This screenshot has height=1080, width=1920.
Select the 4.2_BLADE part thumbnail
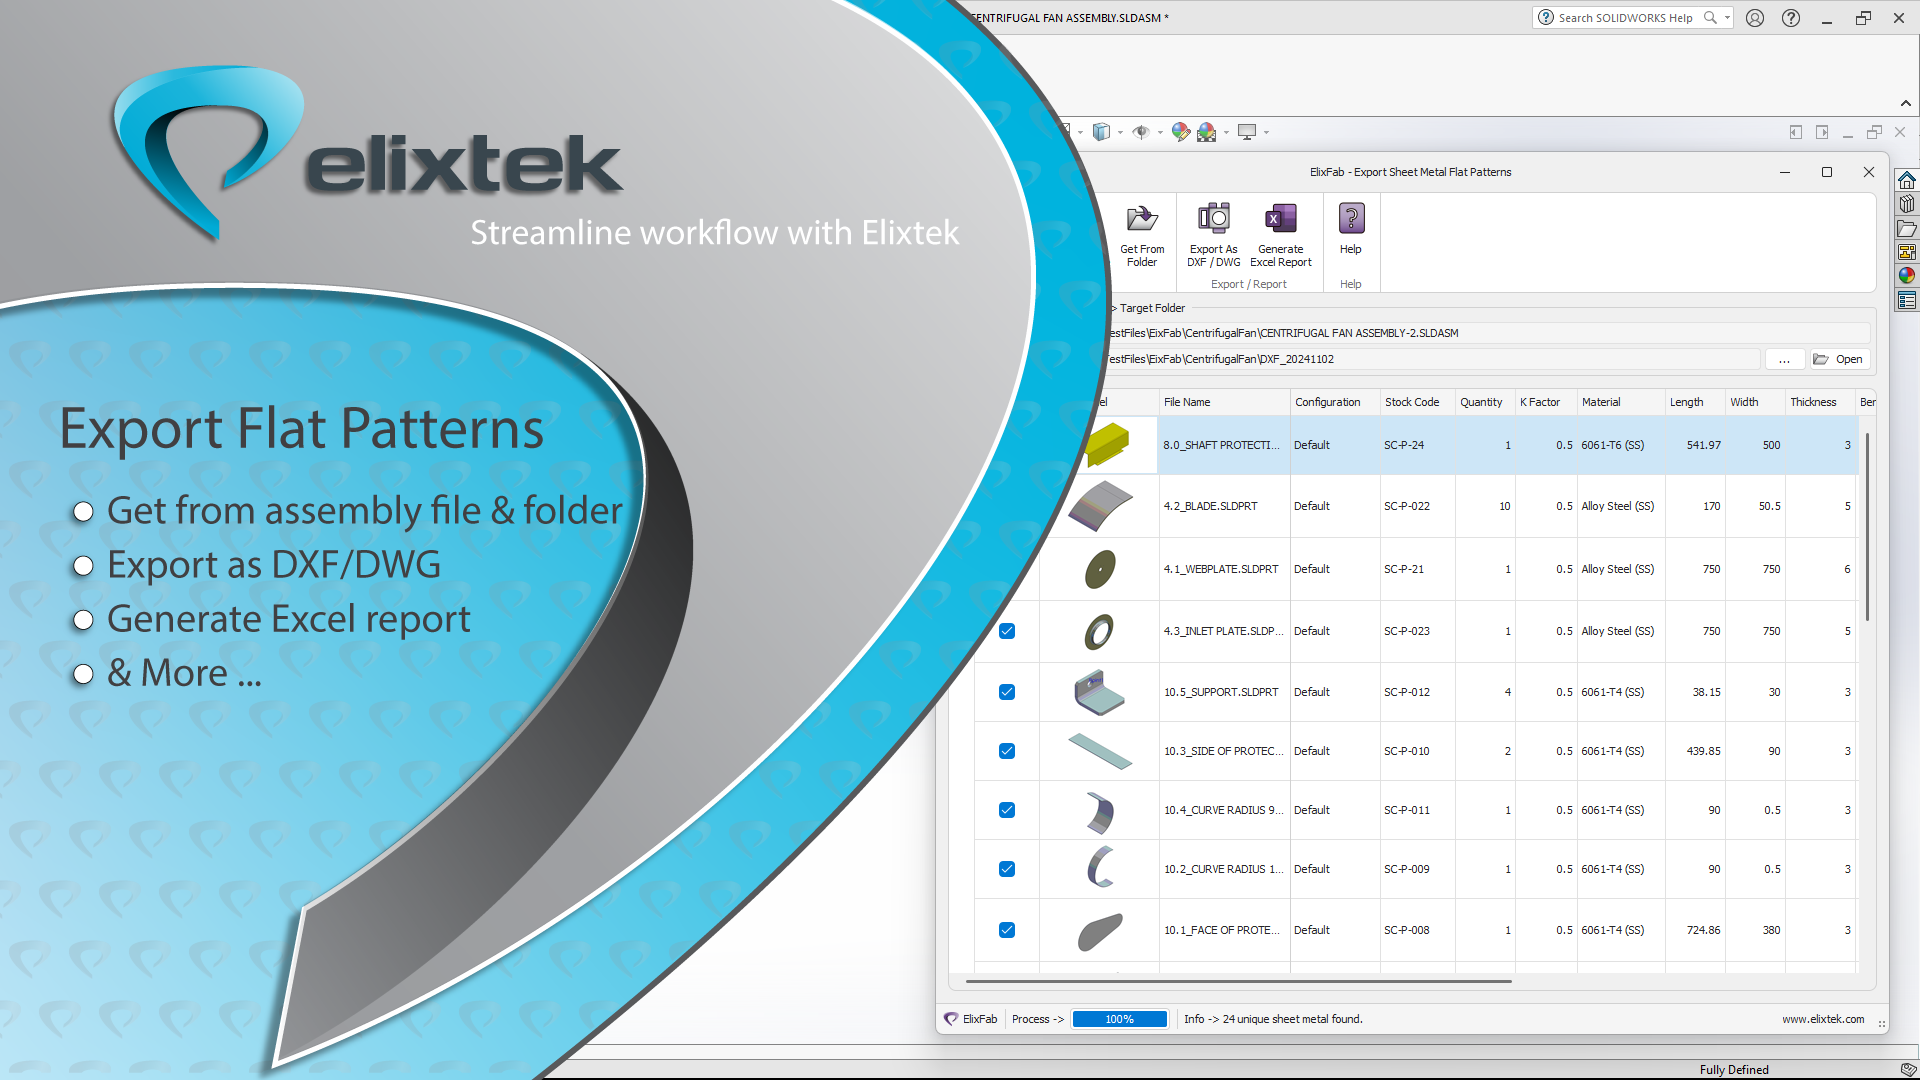click(1100, 506)
